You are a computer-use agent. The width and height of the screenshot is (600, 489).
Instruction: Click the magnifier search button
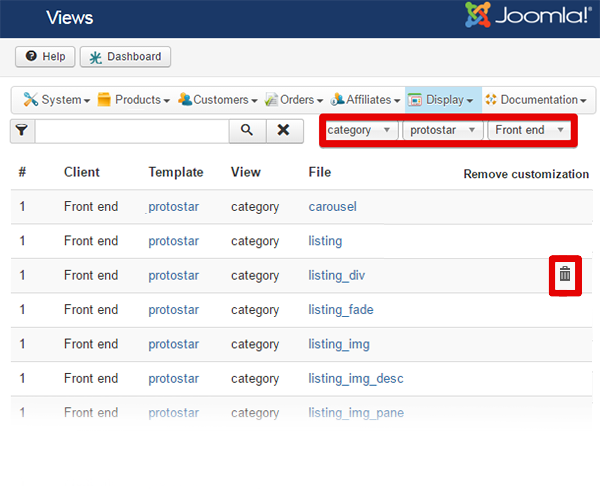coord(247,130)
